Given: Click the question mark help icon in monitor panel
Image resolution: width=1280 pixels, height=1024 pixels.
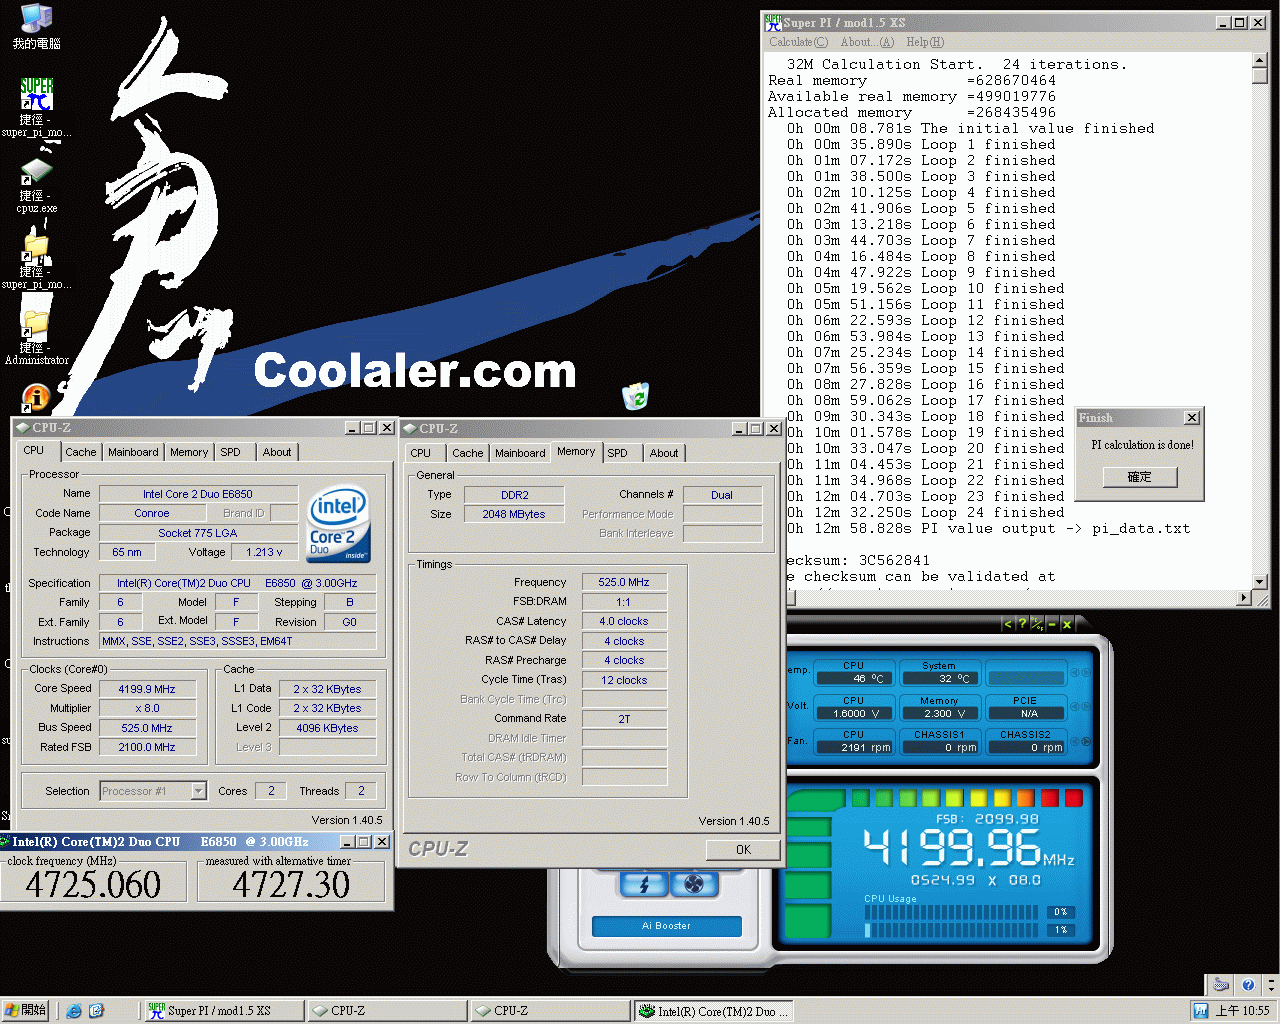Looking at the screenshot, I should coord(1022,624).
